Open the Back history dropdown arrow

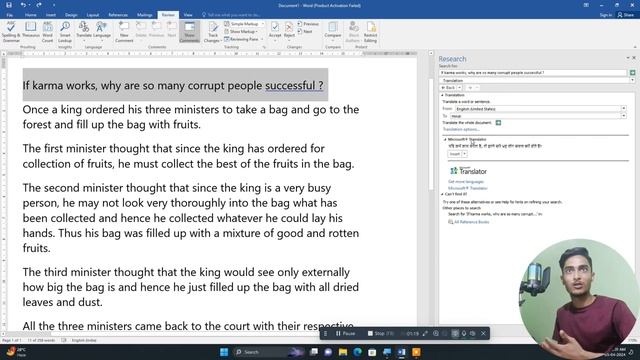[460, 88]
